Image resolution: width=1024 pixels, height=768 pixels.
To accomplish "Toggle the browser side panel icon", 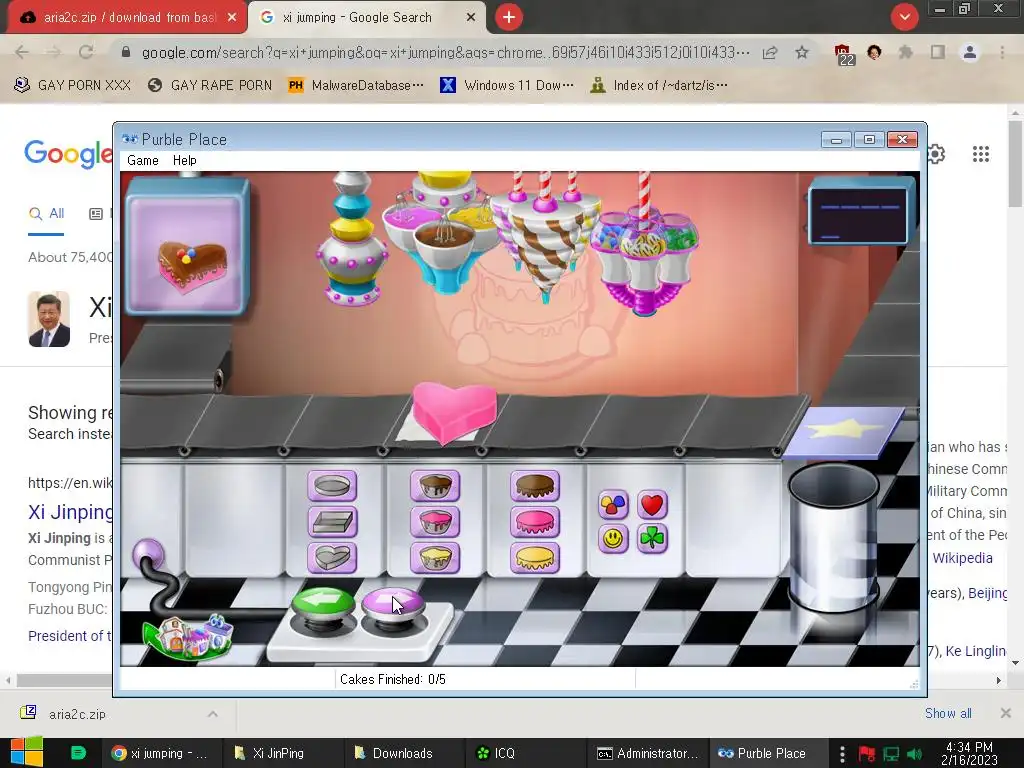I will 938,52.
